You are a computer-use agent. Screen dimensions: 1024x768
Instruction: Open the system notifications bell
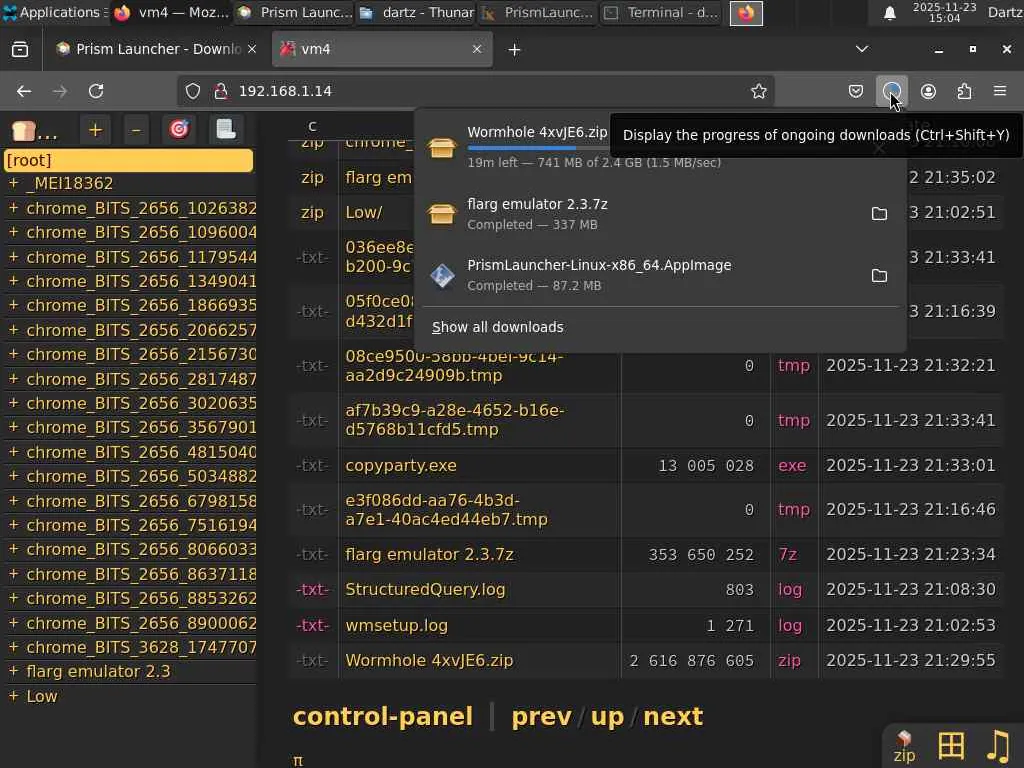889,13
